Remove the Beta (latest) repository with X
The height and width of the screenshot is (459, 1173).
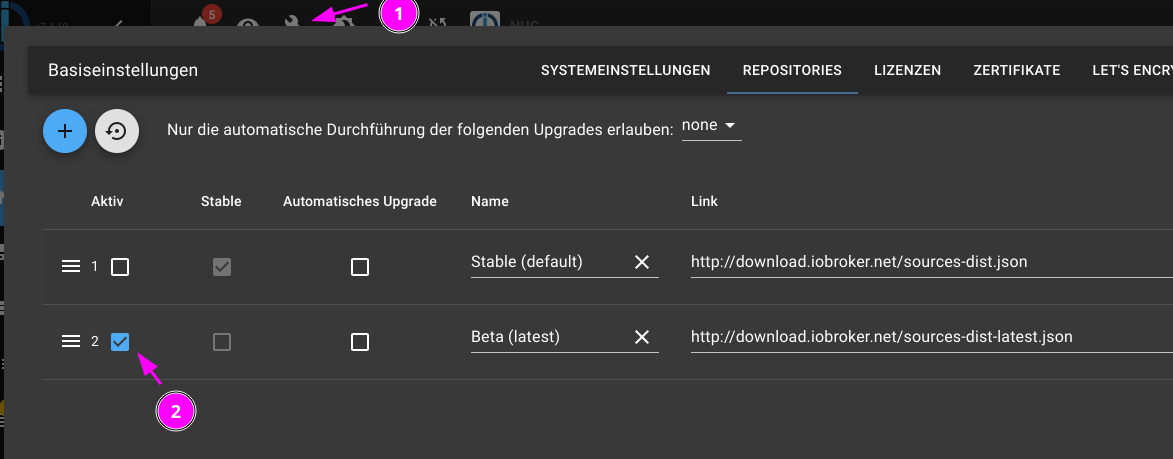pyautogui.click(x=642, y=337)
